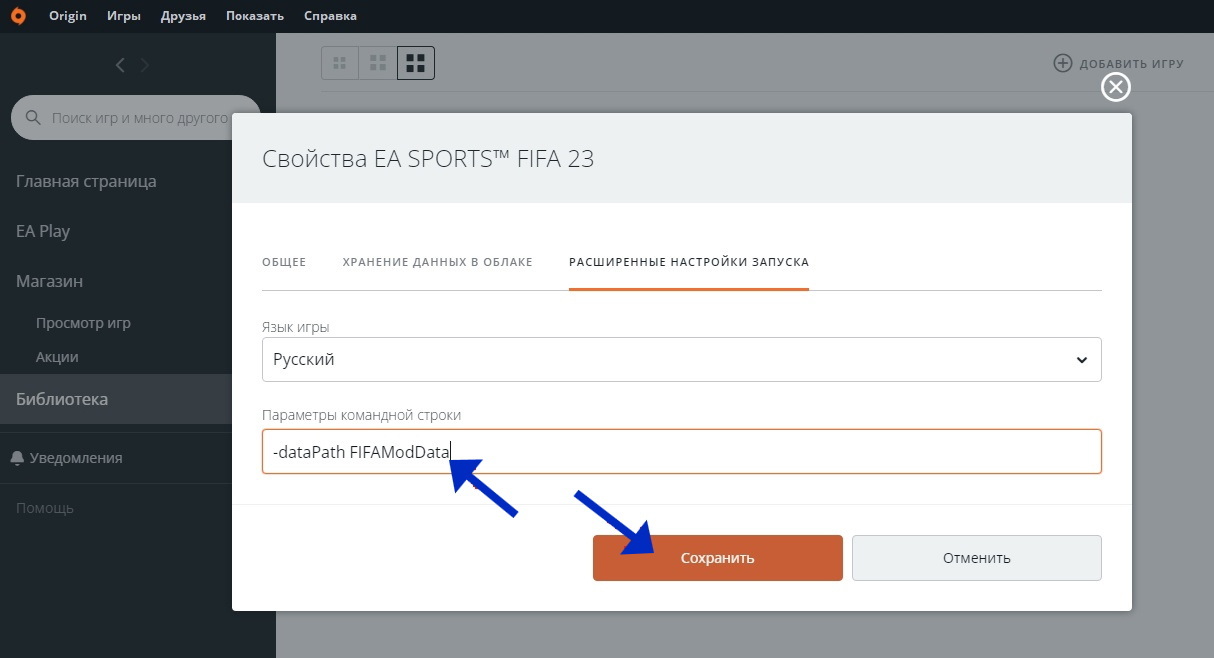Viewport: 1214px width, 658px height.
Task: Open Магазин section
Action: pyautogui.click(x=49, y=281)
